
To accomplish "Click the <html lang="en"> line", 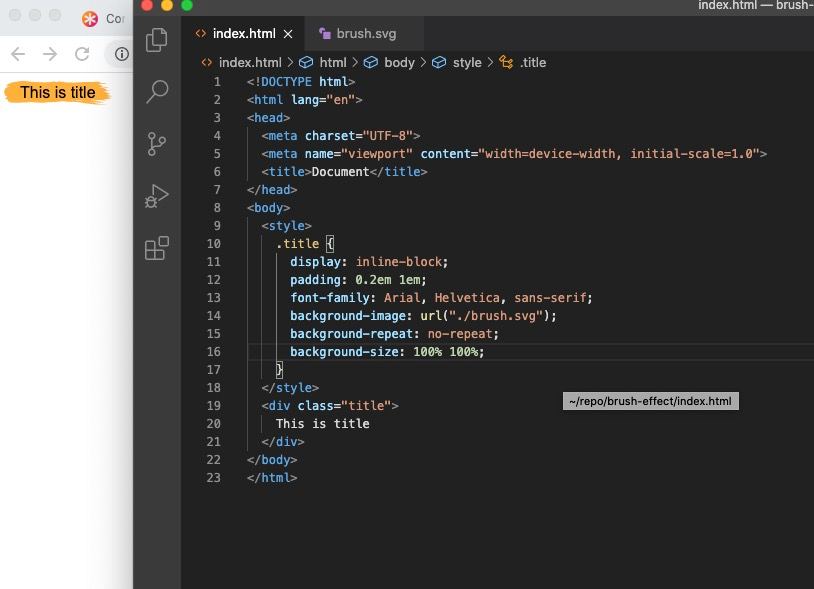I will tap(304, 100).
